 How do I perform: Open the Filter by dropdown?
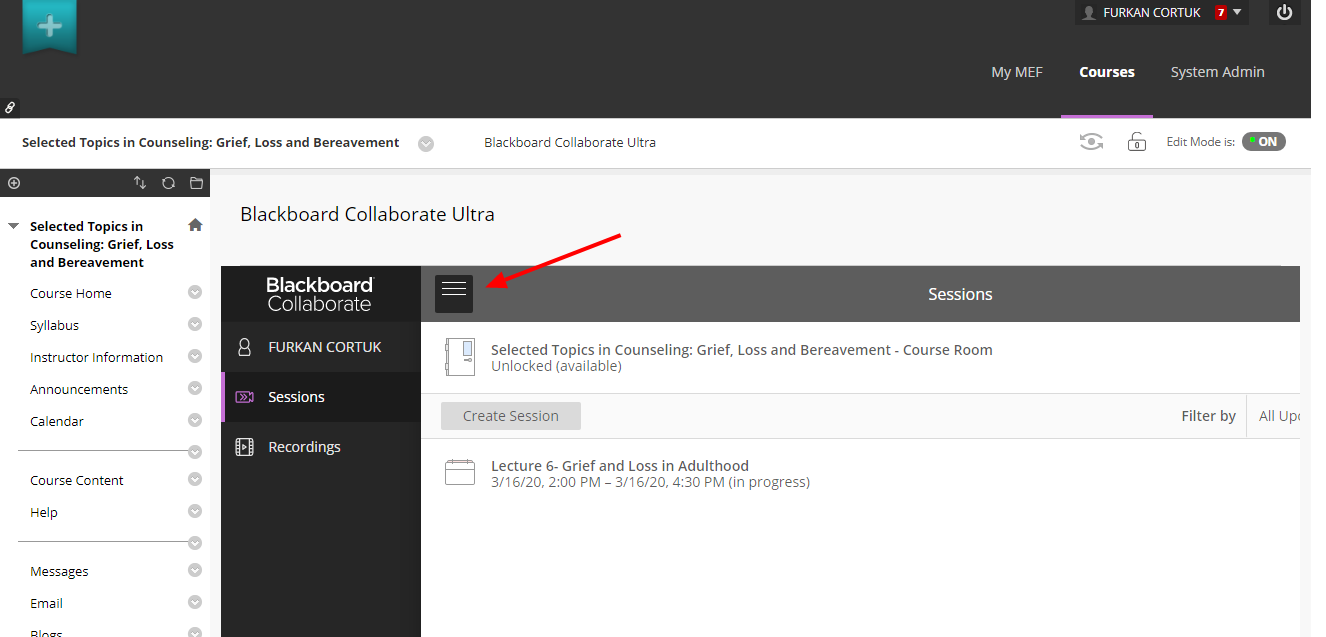coord(1273,416)
